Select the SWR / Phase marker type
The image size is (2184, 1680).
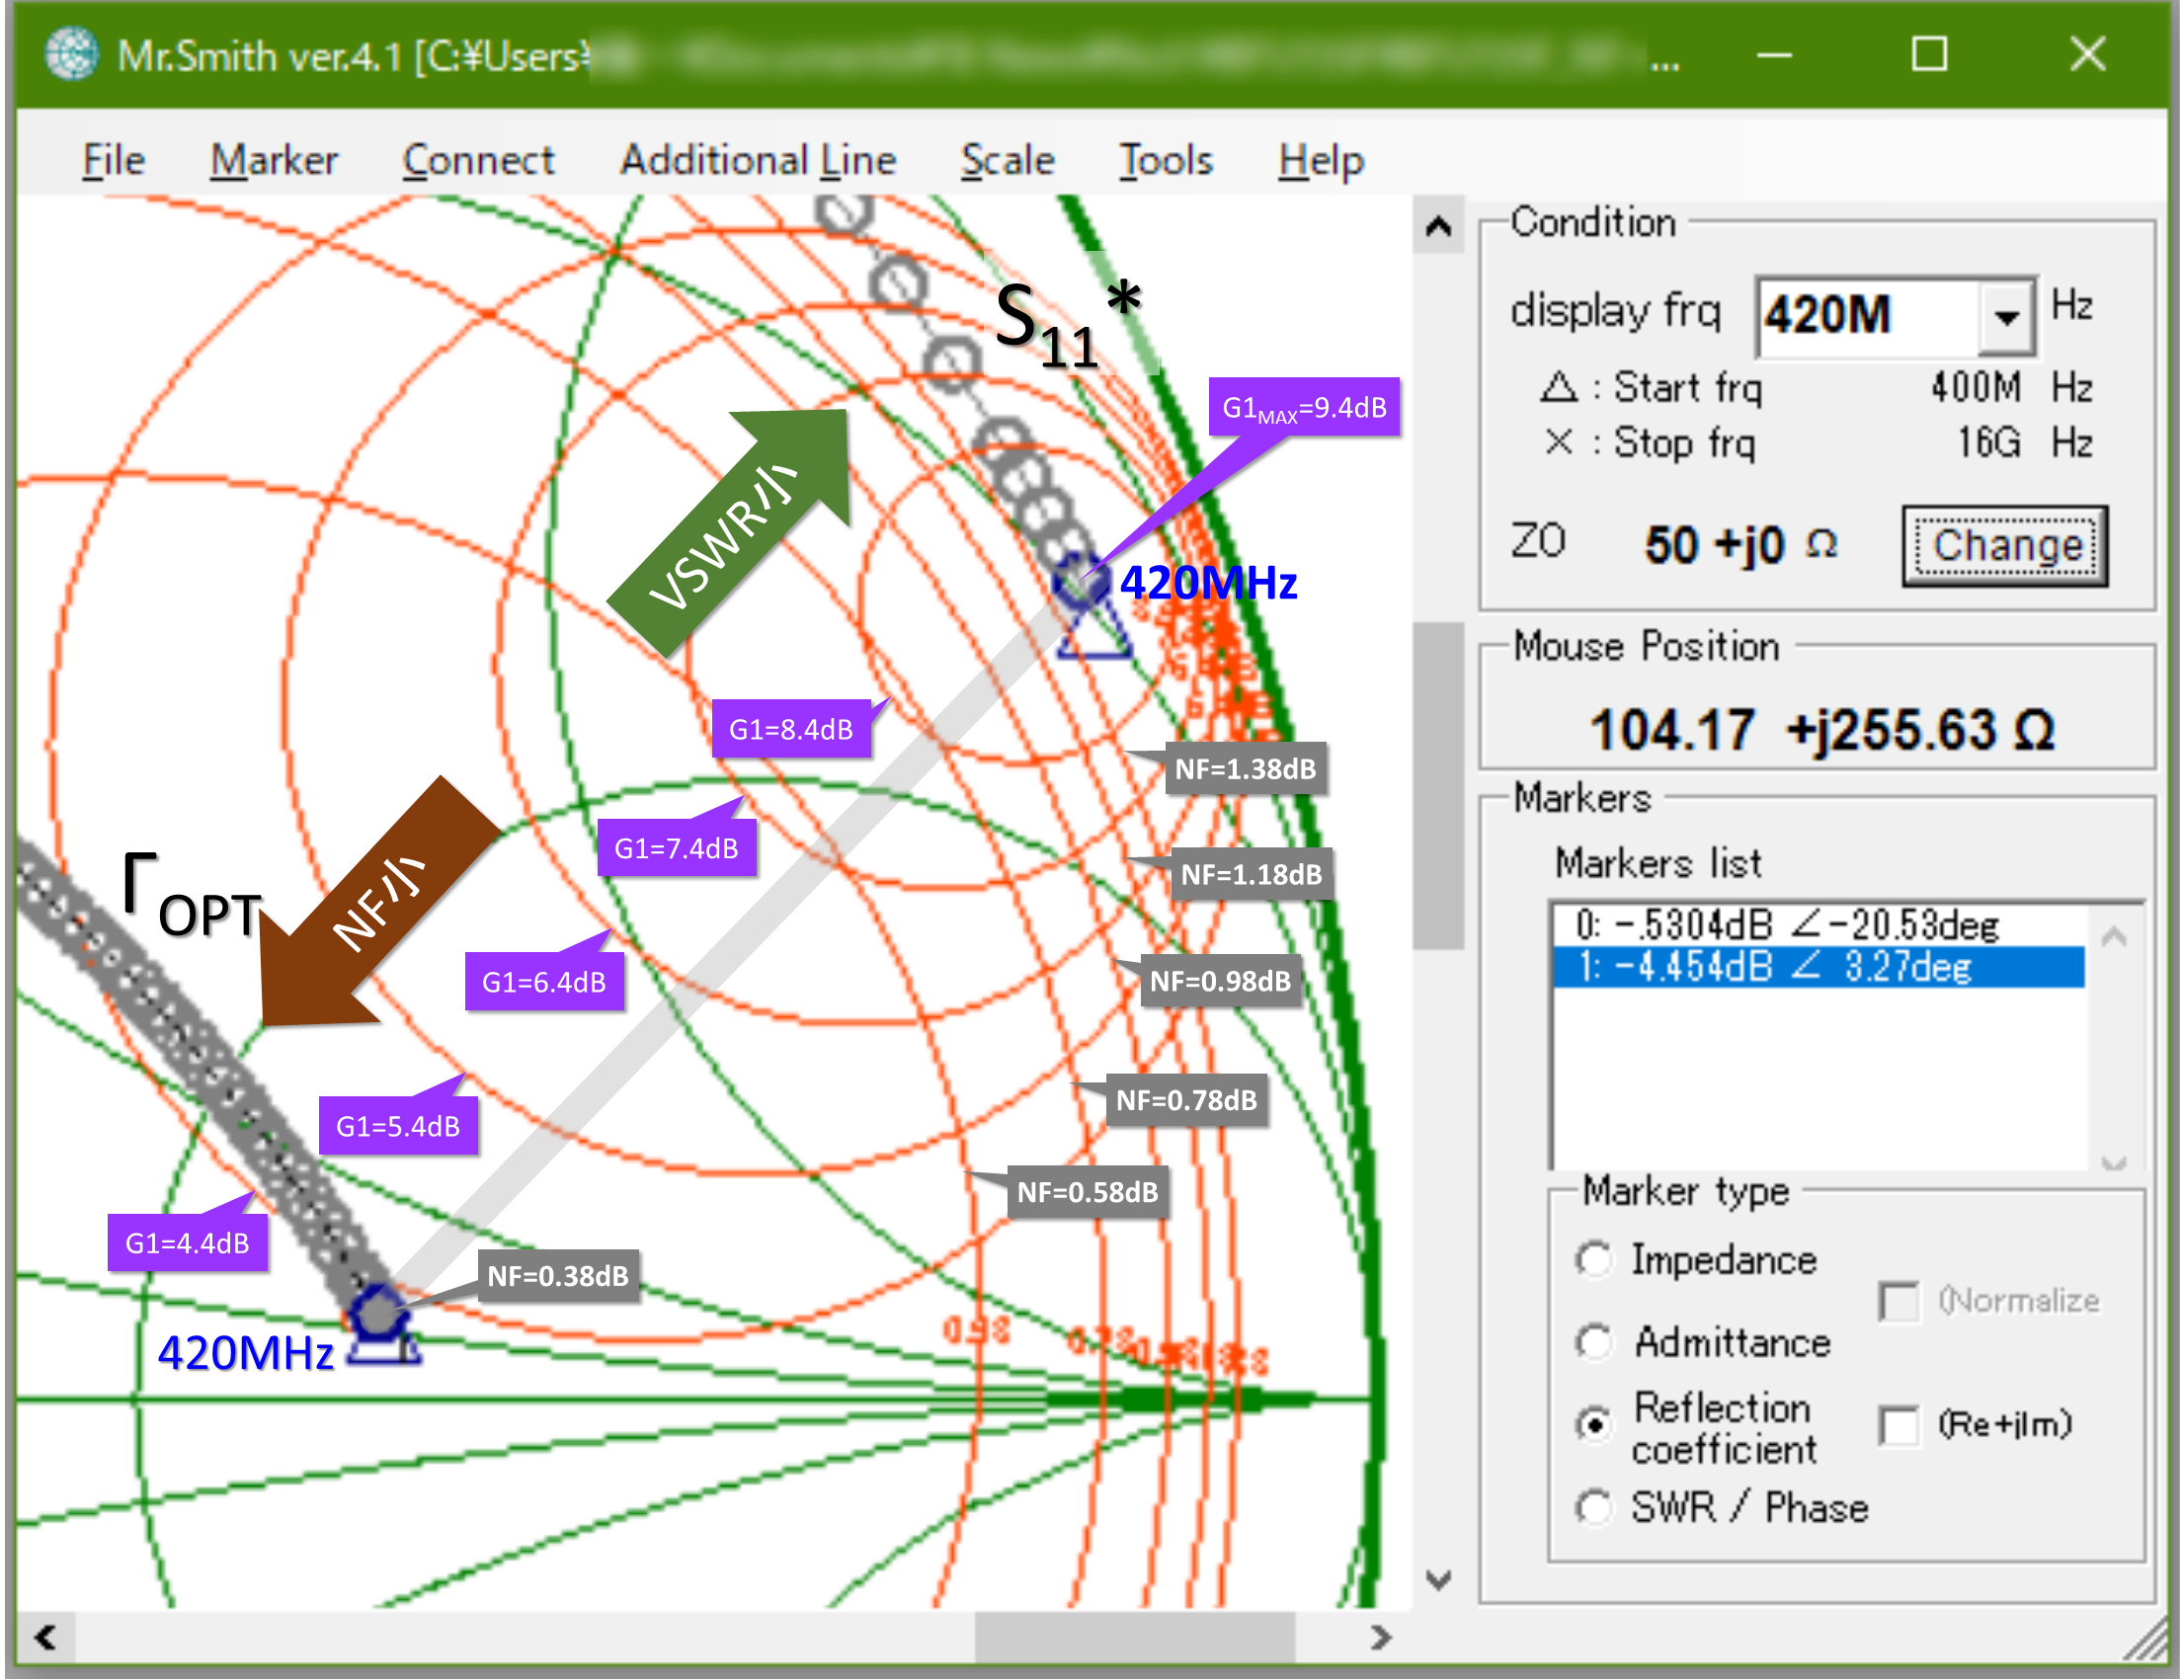(1594, 1507)
